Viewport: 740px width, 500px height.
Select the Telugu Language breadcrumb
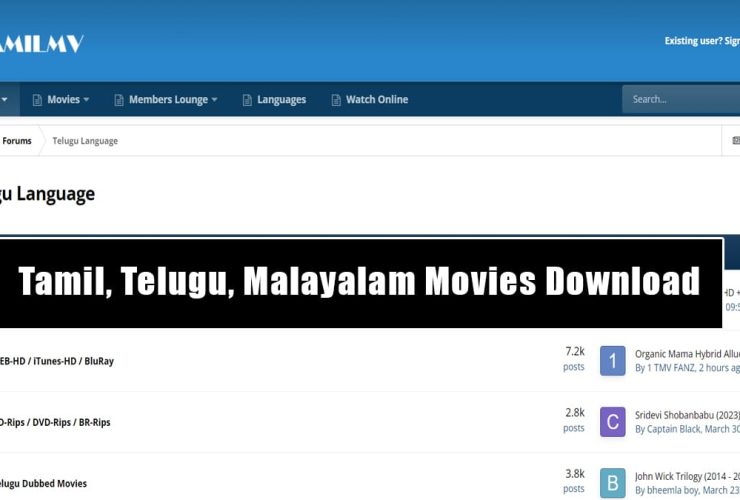coord(85,141)
